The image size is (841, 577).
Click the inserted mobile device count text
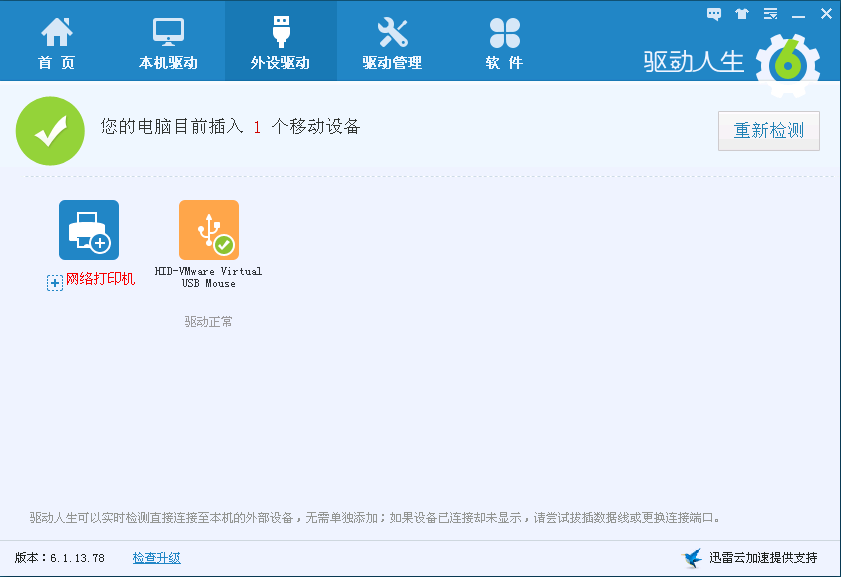(231, 127)
